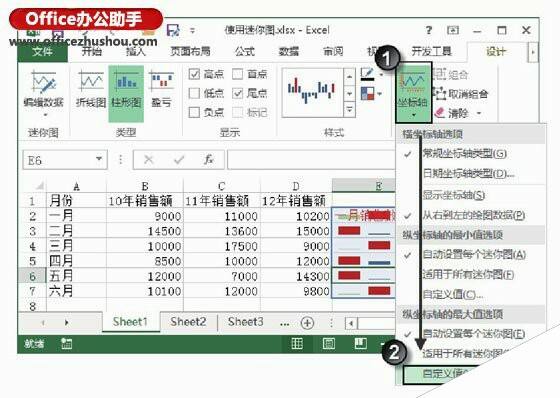560x398 pixels.
Task: Expand the Edit Data dropdown arrow
Action: tap(45, 115)
